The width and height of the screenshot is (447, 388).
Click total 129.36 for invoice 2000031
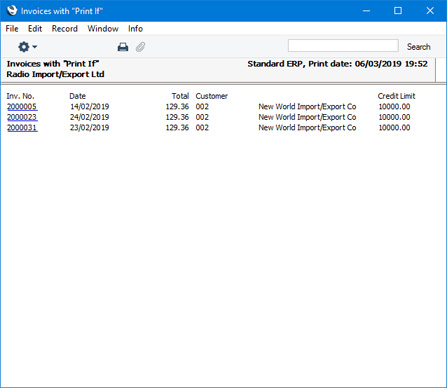[177, 127]
